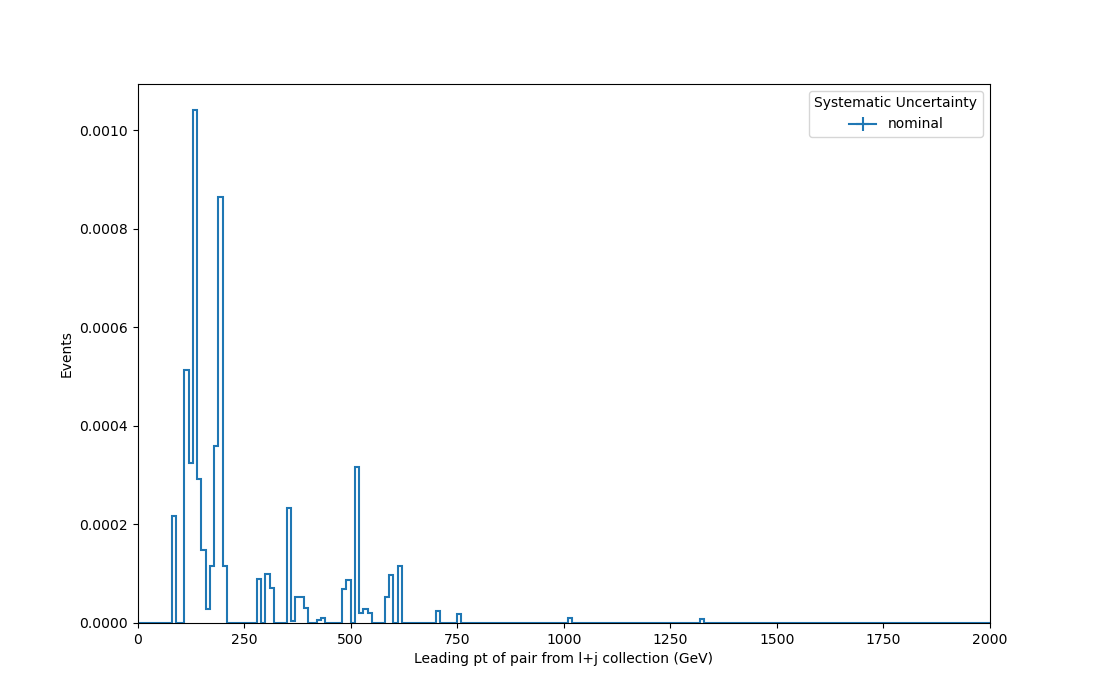Image resolution: width=1100 pixels, height=700 pixels.
Task: Click y-axis tick label 0.0006
Action: (104, 328)
